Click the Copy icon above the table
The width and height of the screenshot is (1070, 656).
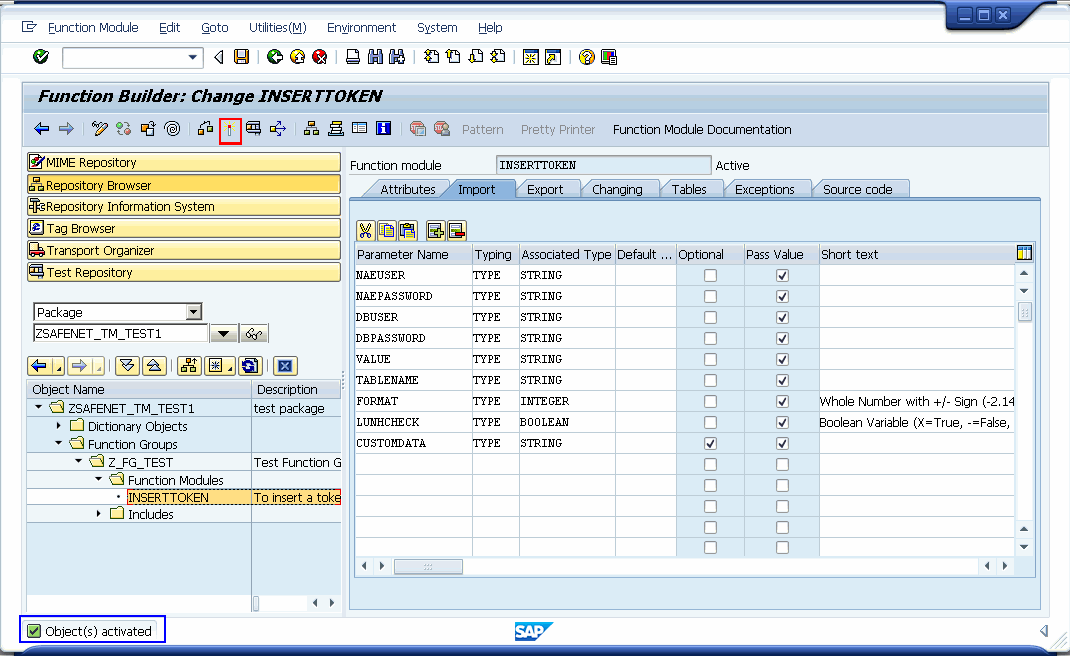[x=387, y=231]
